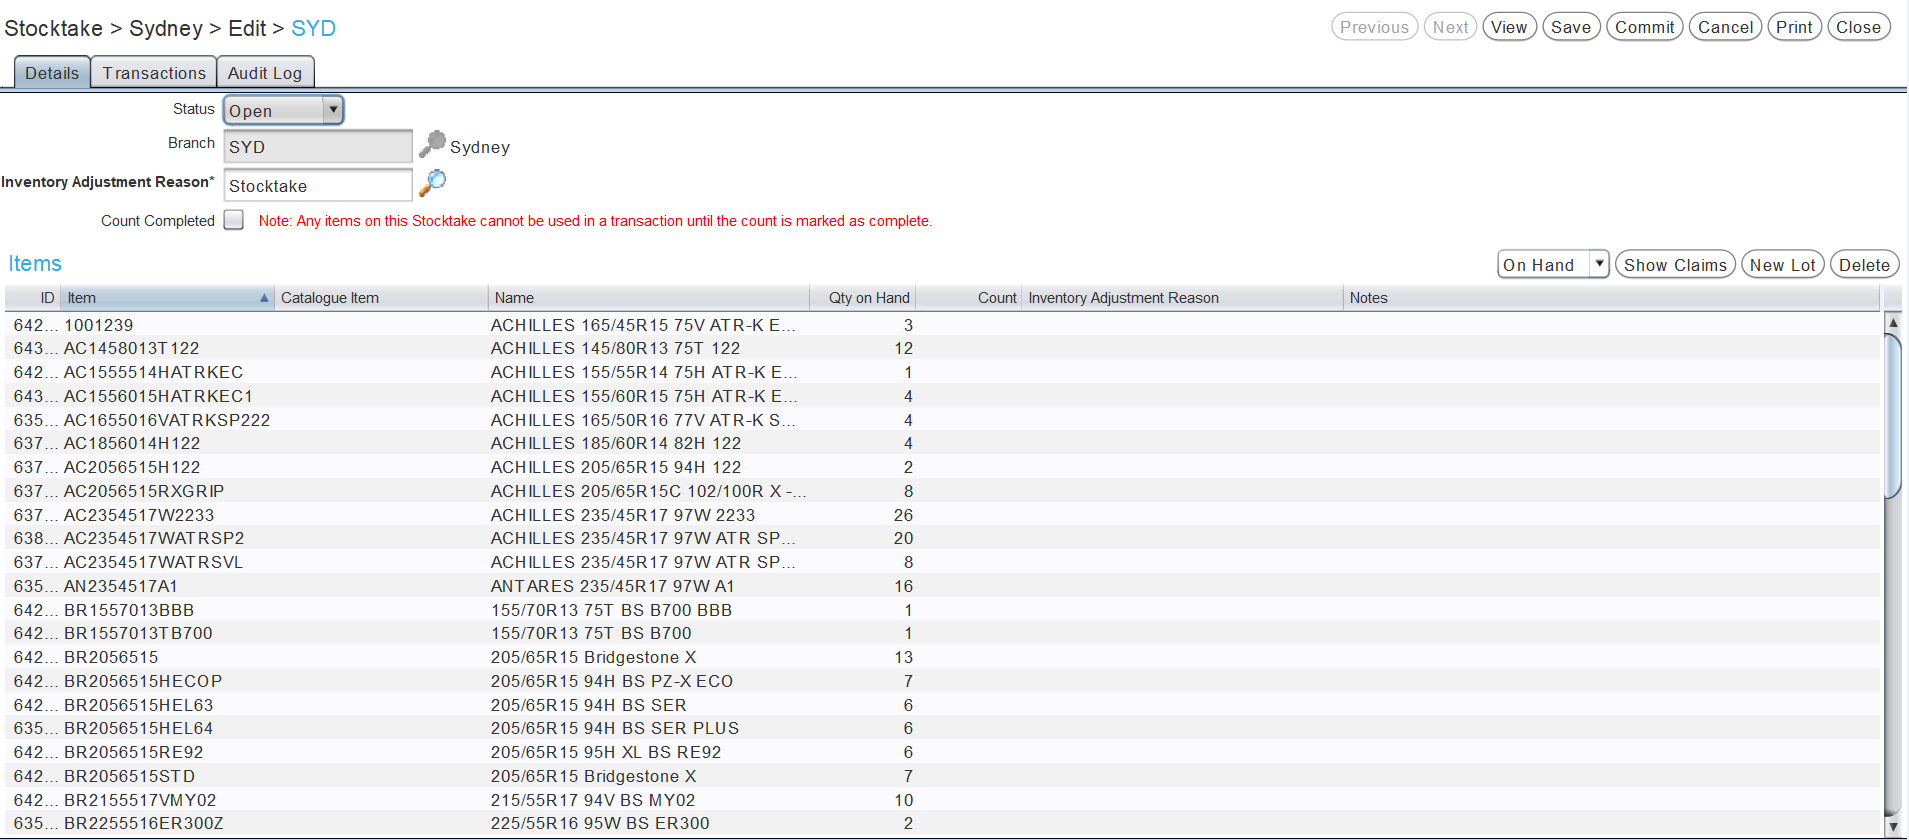Viewport: 1909px width, 840px height.
Task: Cancel the stocktake edit
Action: pos(1726,27)
